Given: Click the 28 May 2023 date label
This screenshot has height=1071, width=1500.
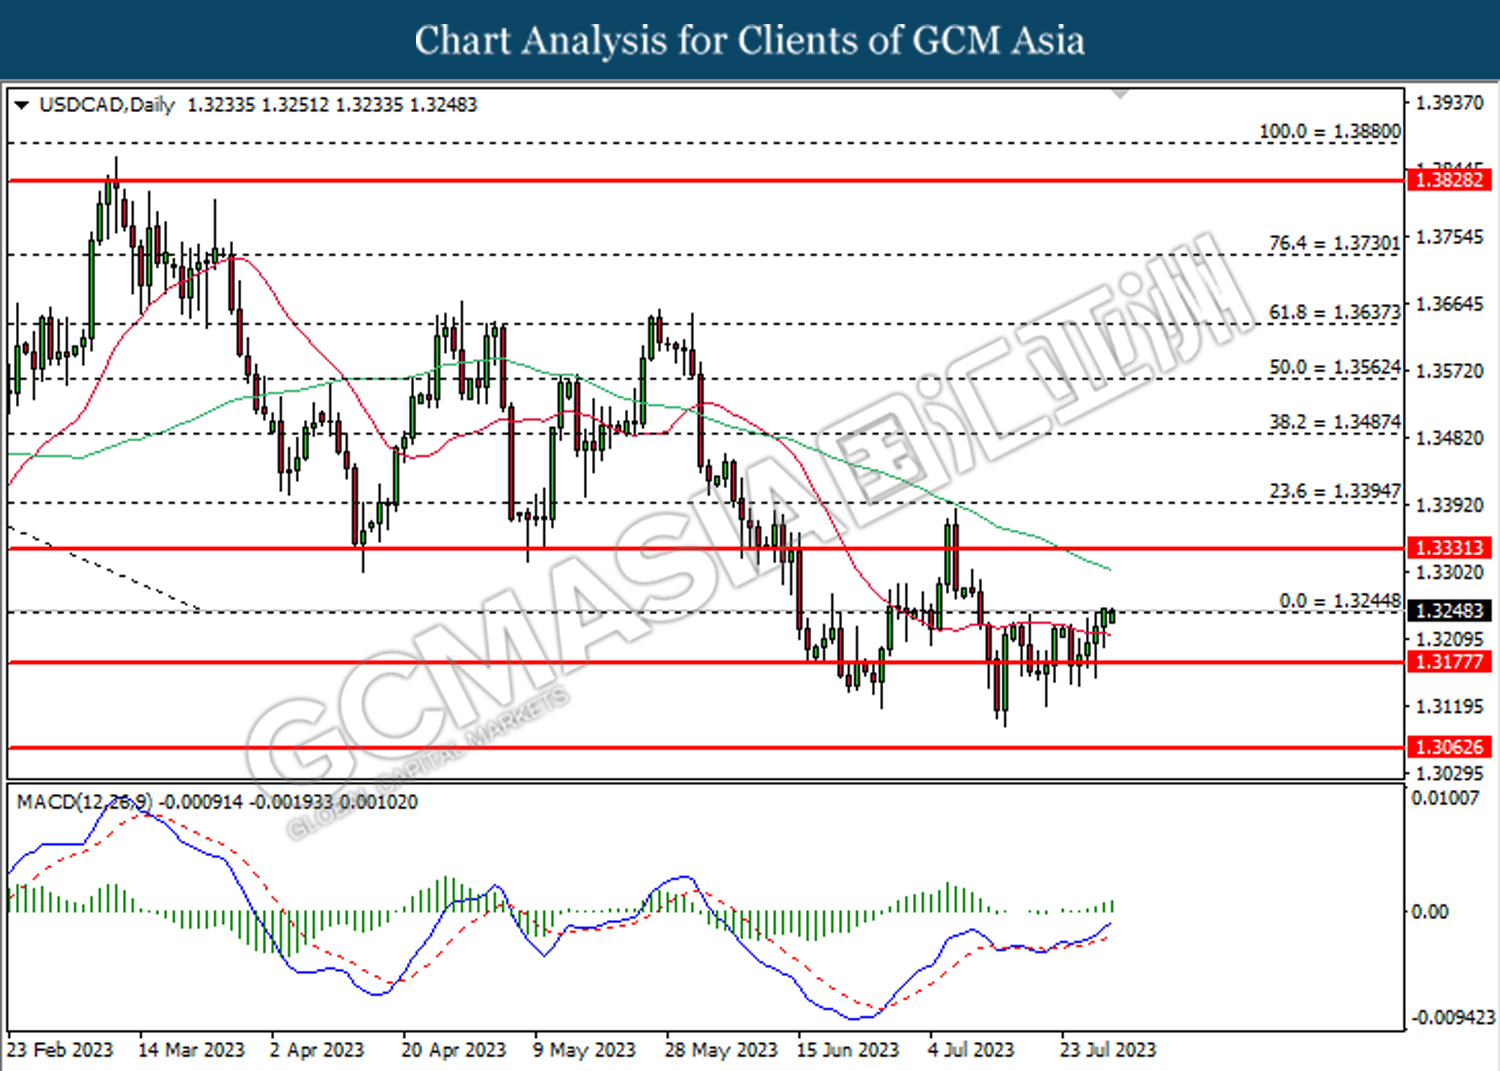Looking at the screenshot, I should coord(721,1050).
